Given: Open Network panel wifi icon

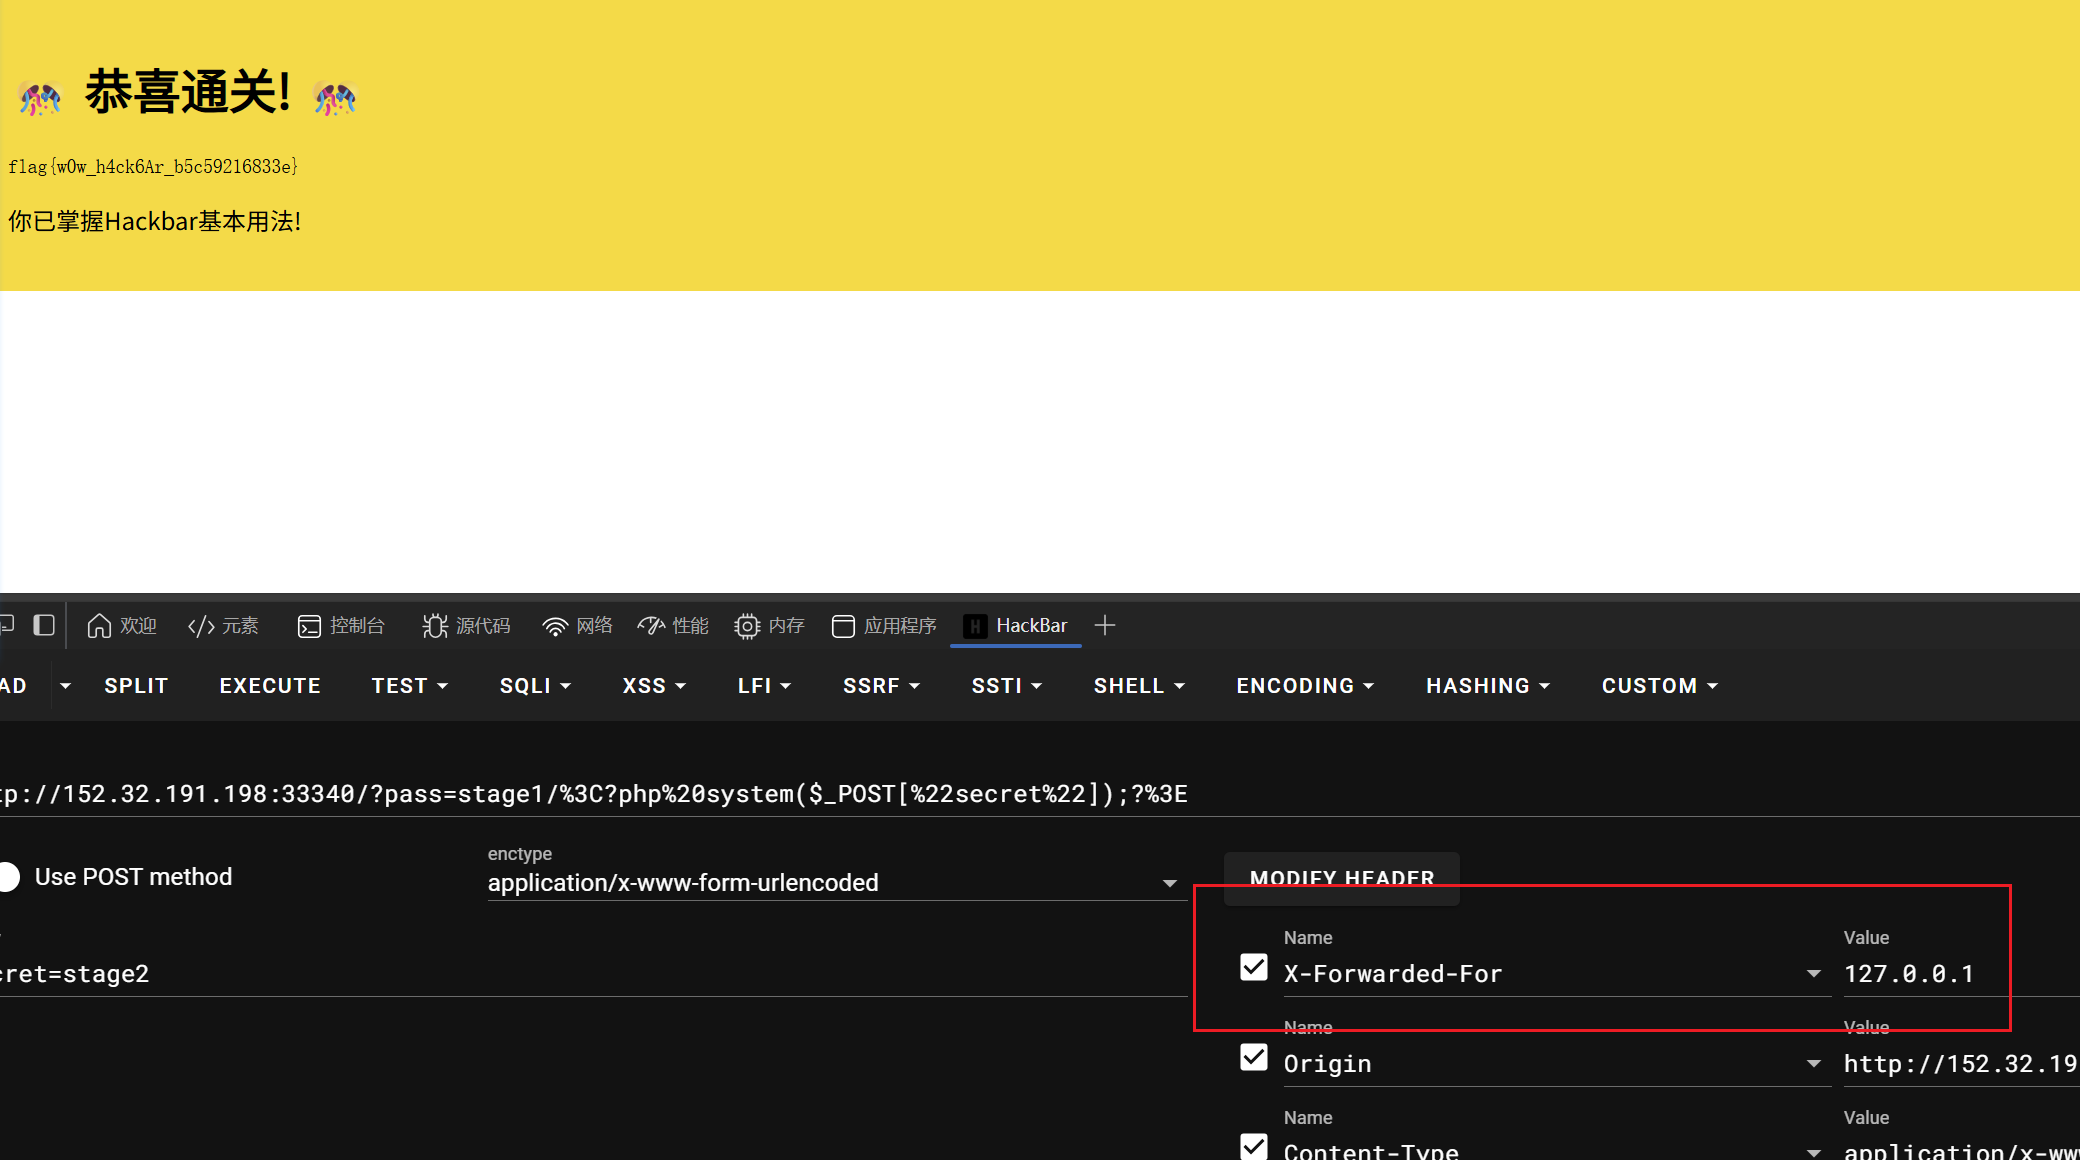Looking at the screenshot, I should point(555,626).
